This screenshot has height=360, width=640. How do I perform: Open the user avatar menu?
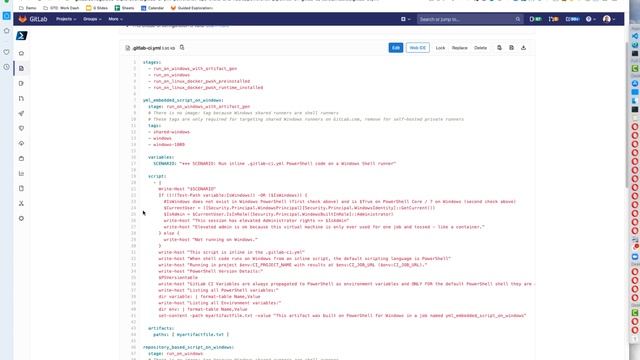click(609, 19)
